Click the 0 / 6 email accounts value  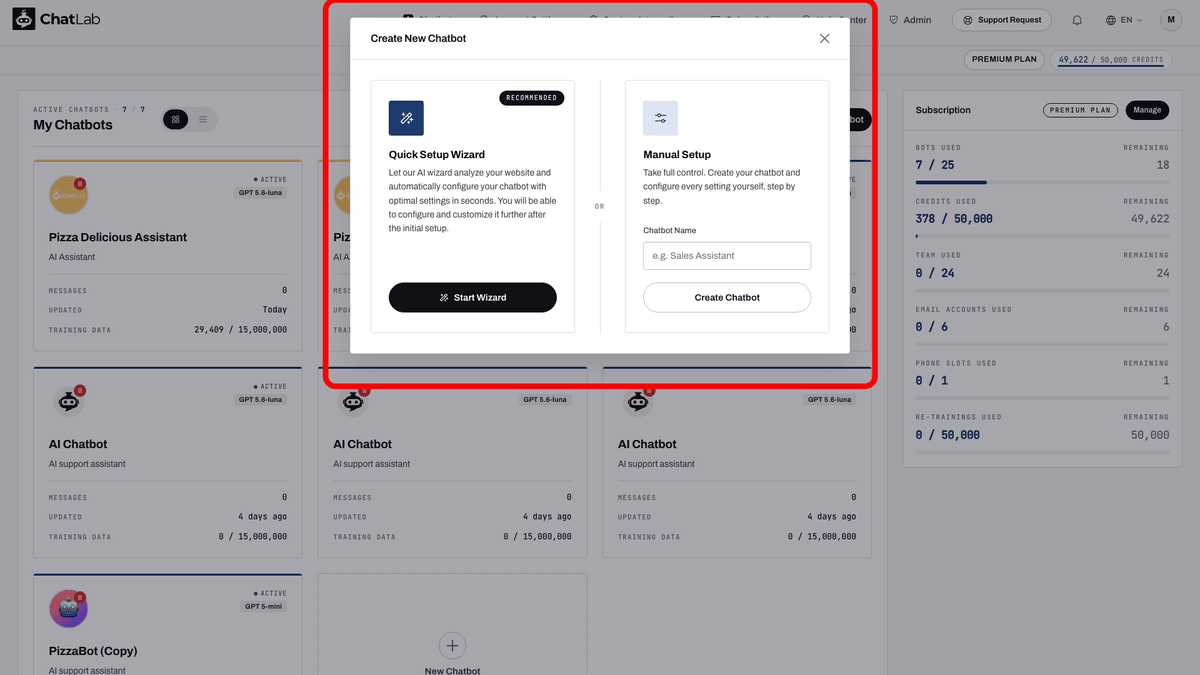(x=931, y=327)
